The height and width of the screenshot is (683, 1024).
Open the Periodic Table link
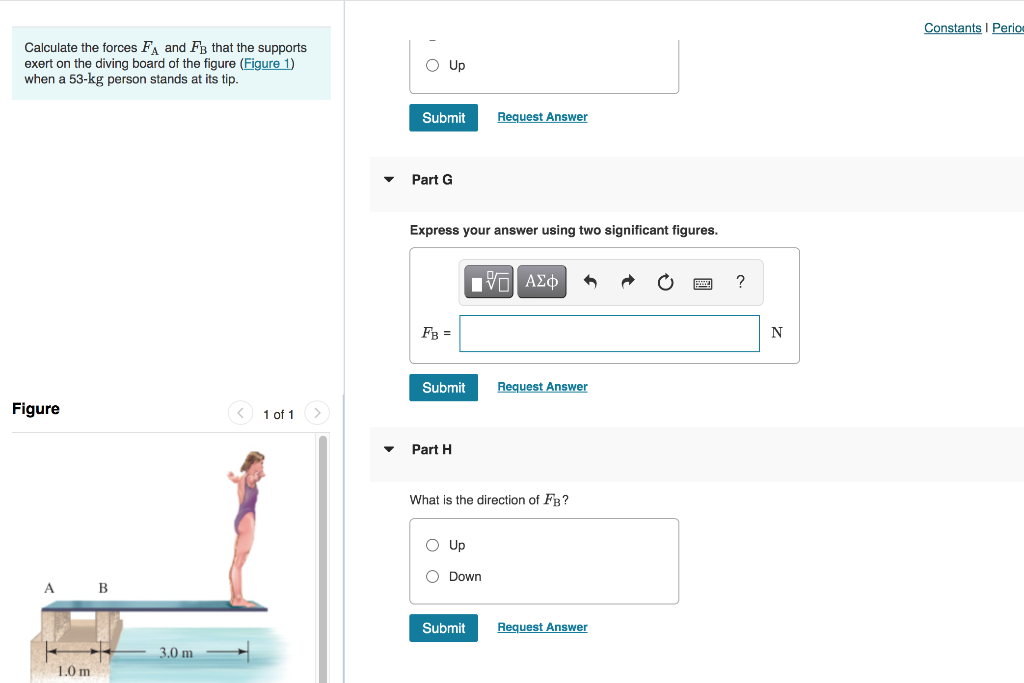(1008, 27)
